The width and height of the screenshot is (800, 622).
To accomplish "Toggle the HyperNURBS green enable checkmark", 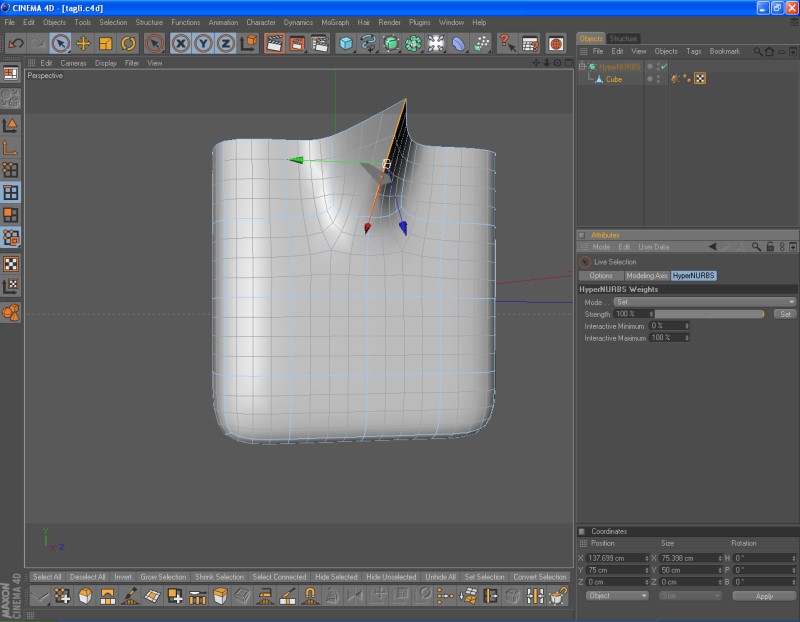I will [663, 66].
